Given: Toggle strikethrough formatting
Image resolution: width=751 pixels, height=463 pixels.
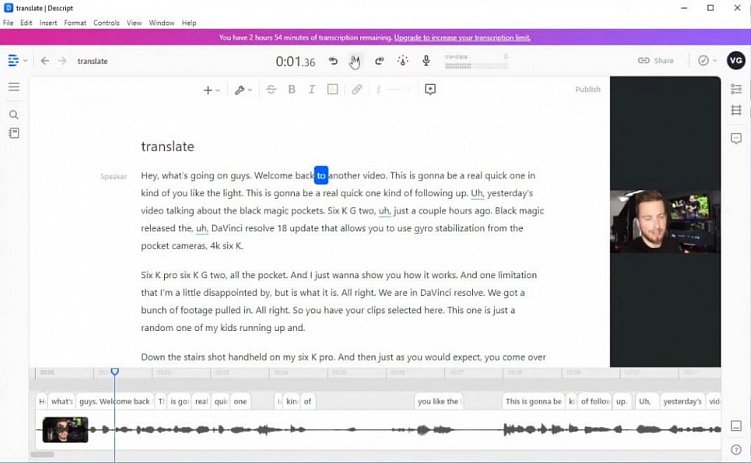Looking at the screenshot, I should pos(271,90).
